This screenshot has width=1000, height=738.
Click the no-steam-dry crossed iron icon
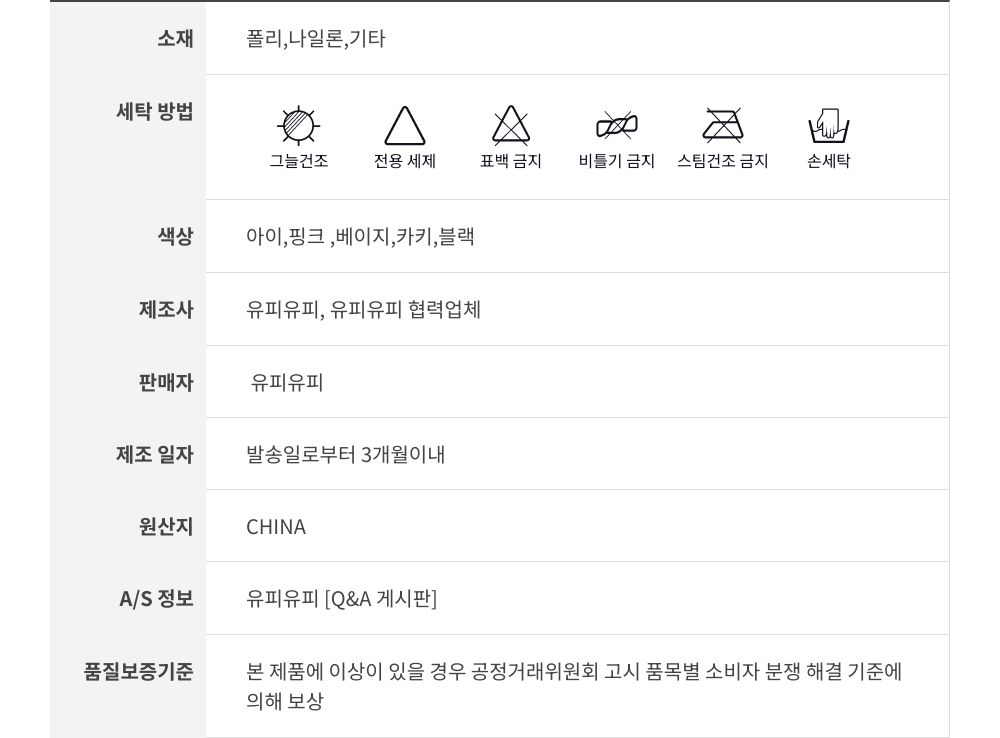[x=722, y=126]
